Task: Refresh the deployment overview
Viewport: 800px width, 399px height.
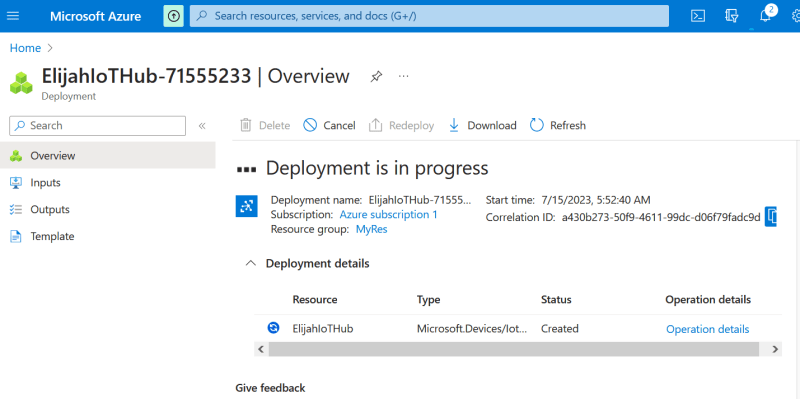Action: [558, 126]
